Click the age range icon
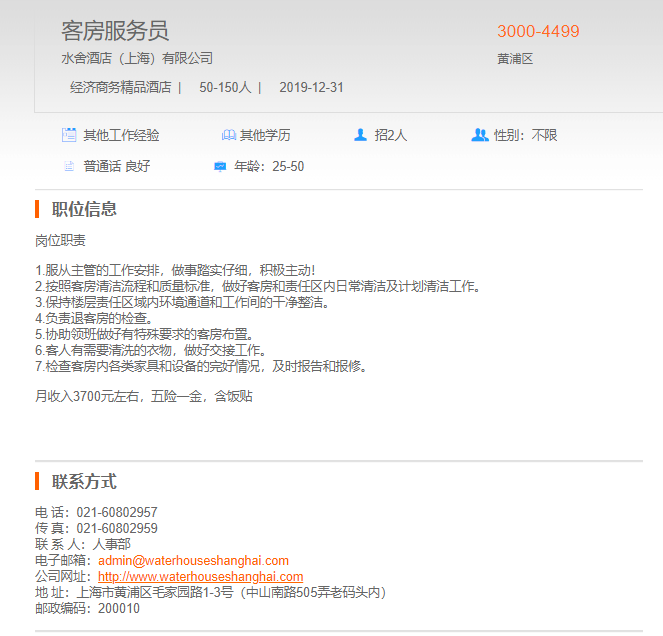The width and height of the screenshot is (663, 636). (x=220, y=166)
